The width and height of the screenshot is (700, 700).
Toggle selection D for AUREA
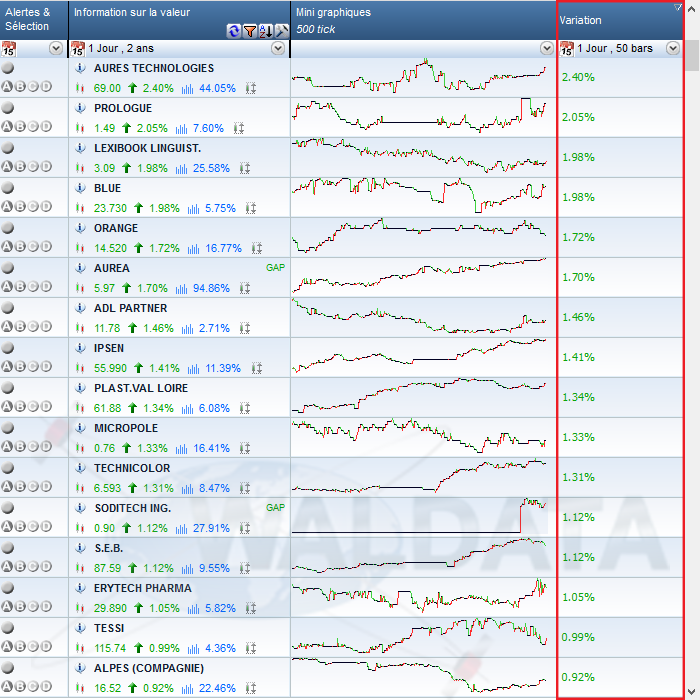tap(46, 286)
